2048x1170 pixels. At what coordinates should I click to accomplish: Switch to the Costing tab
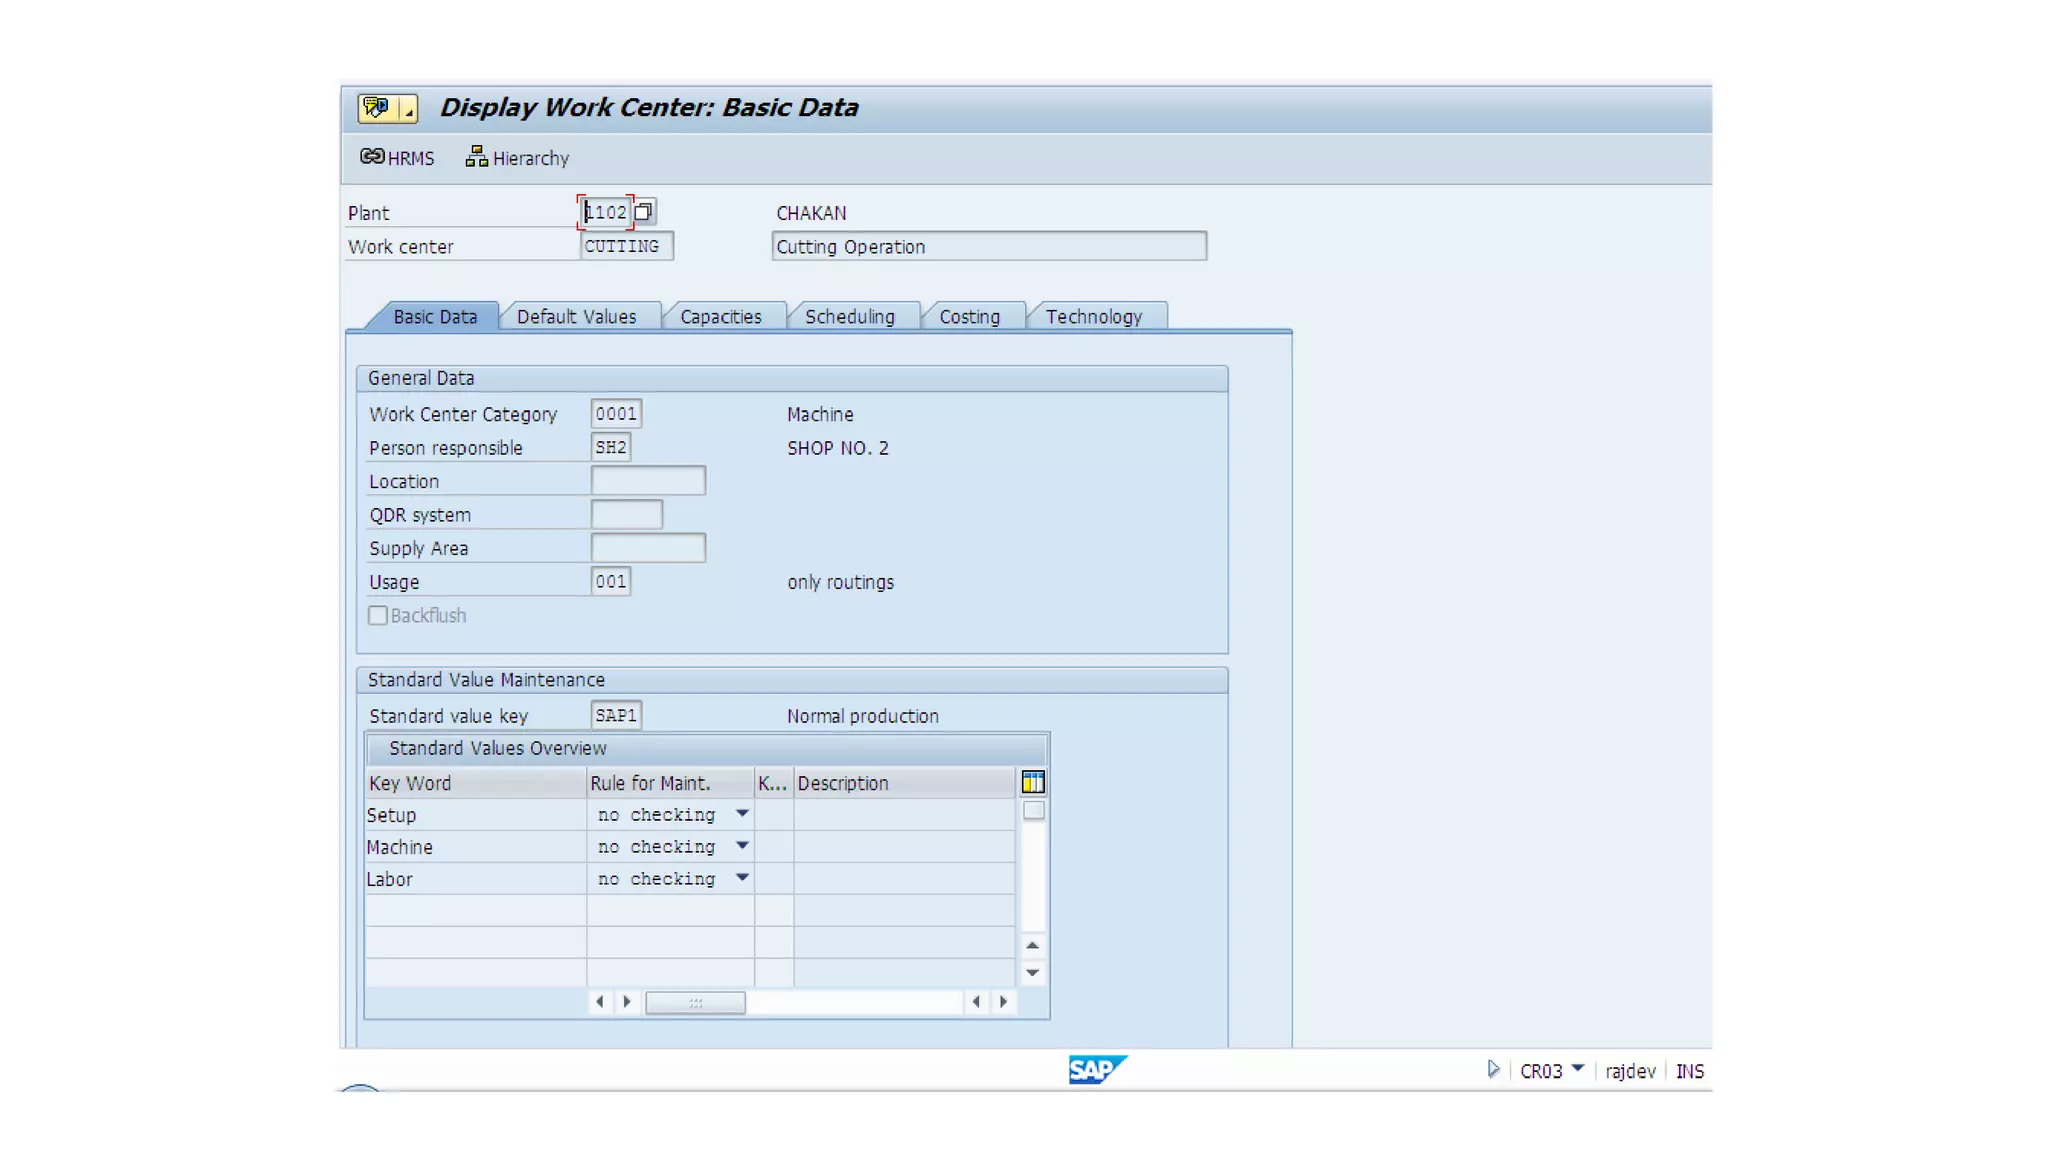969,317
